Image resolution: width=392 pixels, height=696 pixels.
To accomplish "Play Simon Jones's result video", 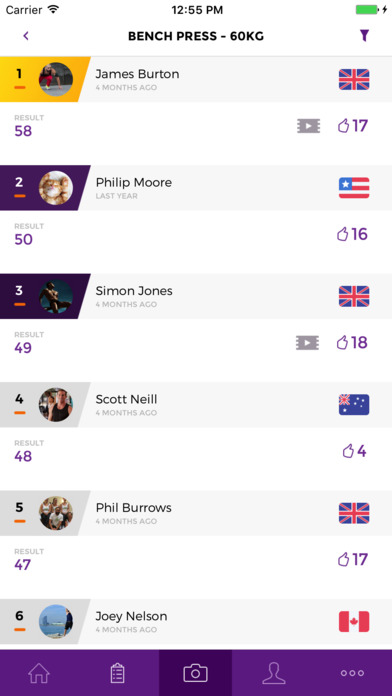I will [x=308, y=343].
